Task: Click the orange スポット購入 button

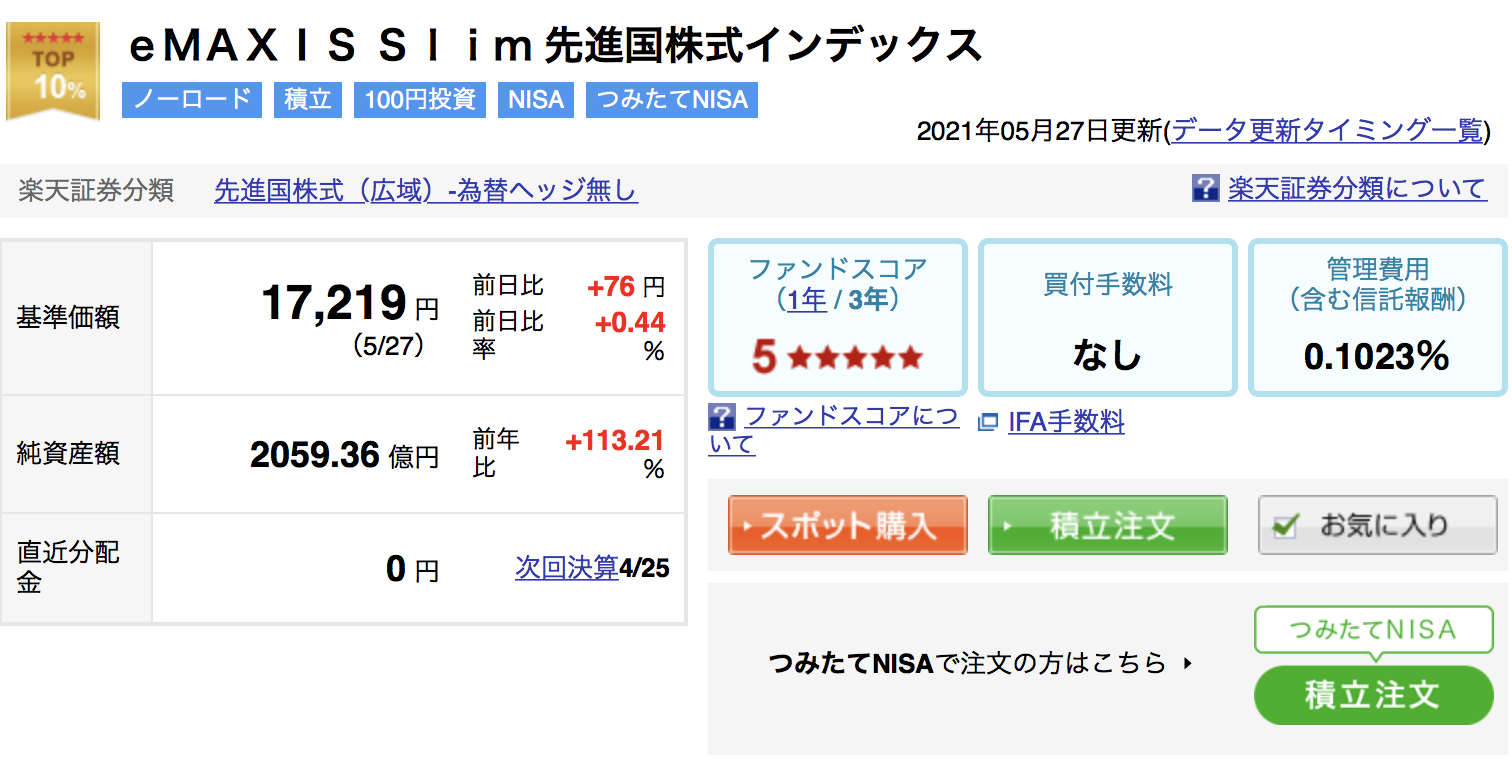Action: 848,524
